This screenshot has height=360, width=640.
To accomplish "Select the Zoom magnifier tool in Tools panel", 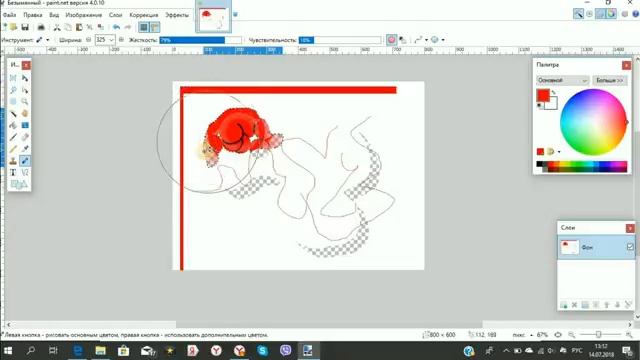I will click(25, 102).
